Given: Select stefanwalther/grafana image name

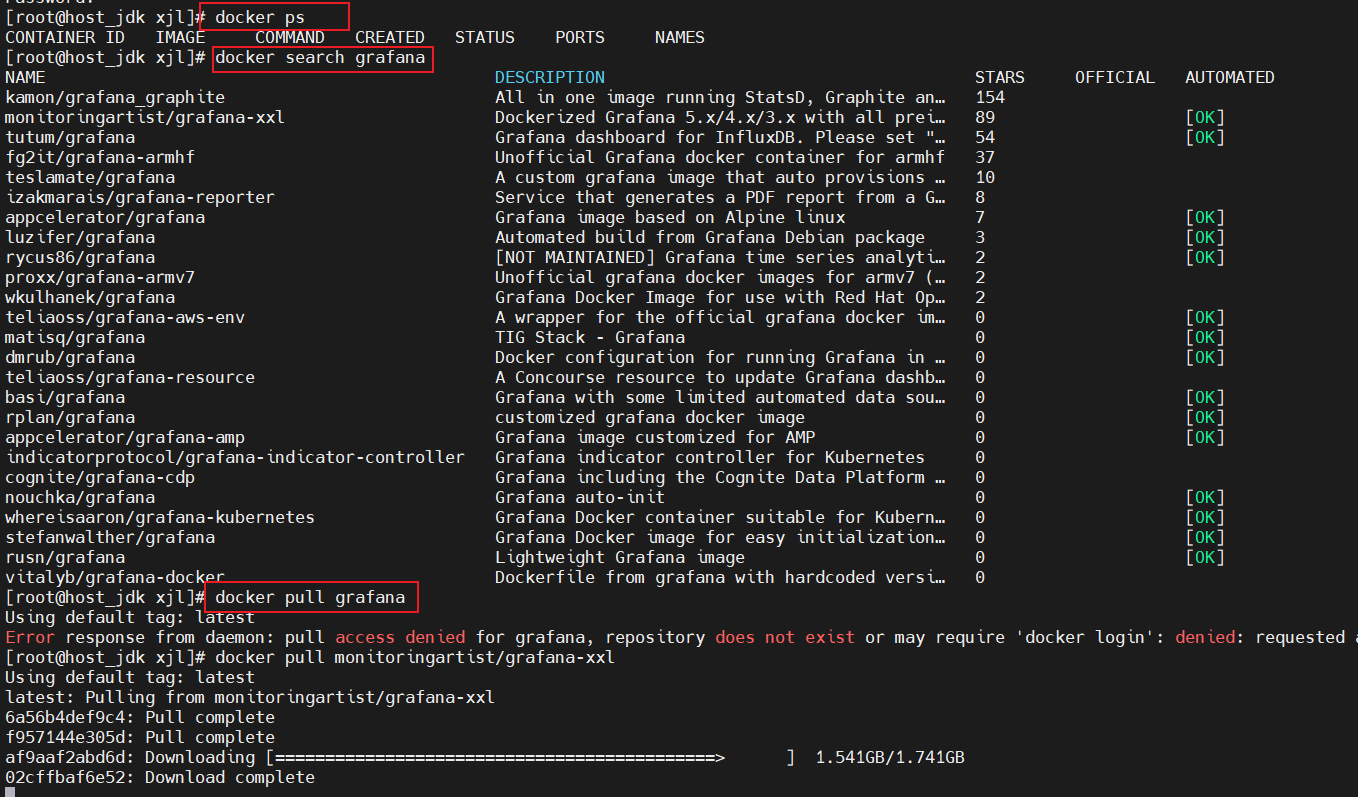Looking at the screenshot, I should [x=110, y=537].
